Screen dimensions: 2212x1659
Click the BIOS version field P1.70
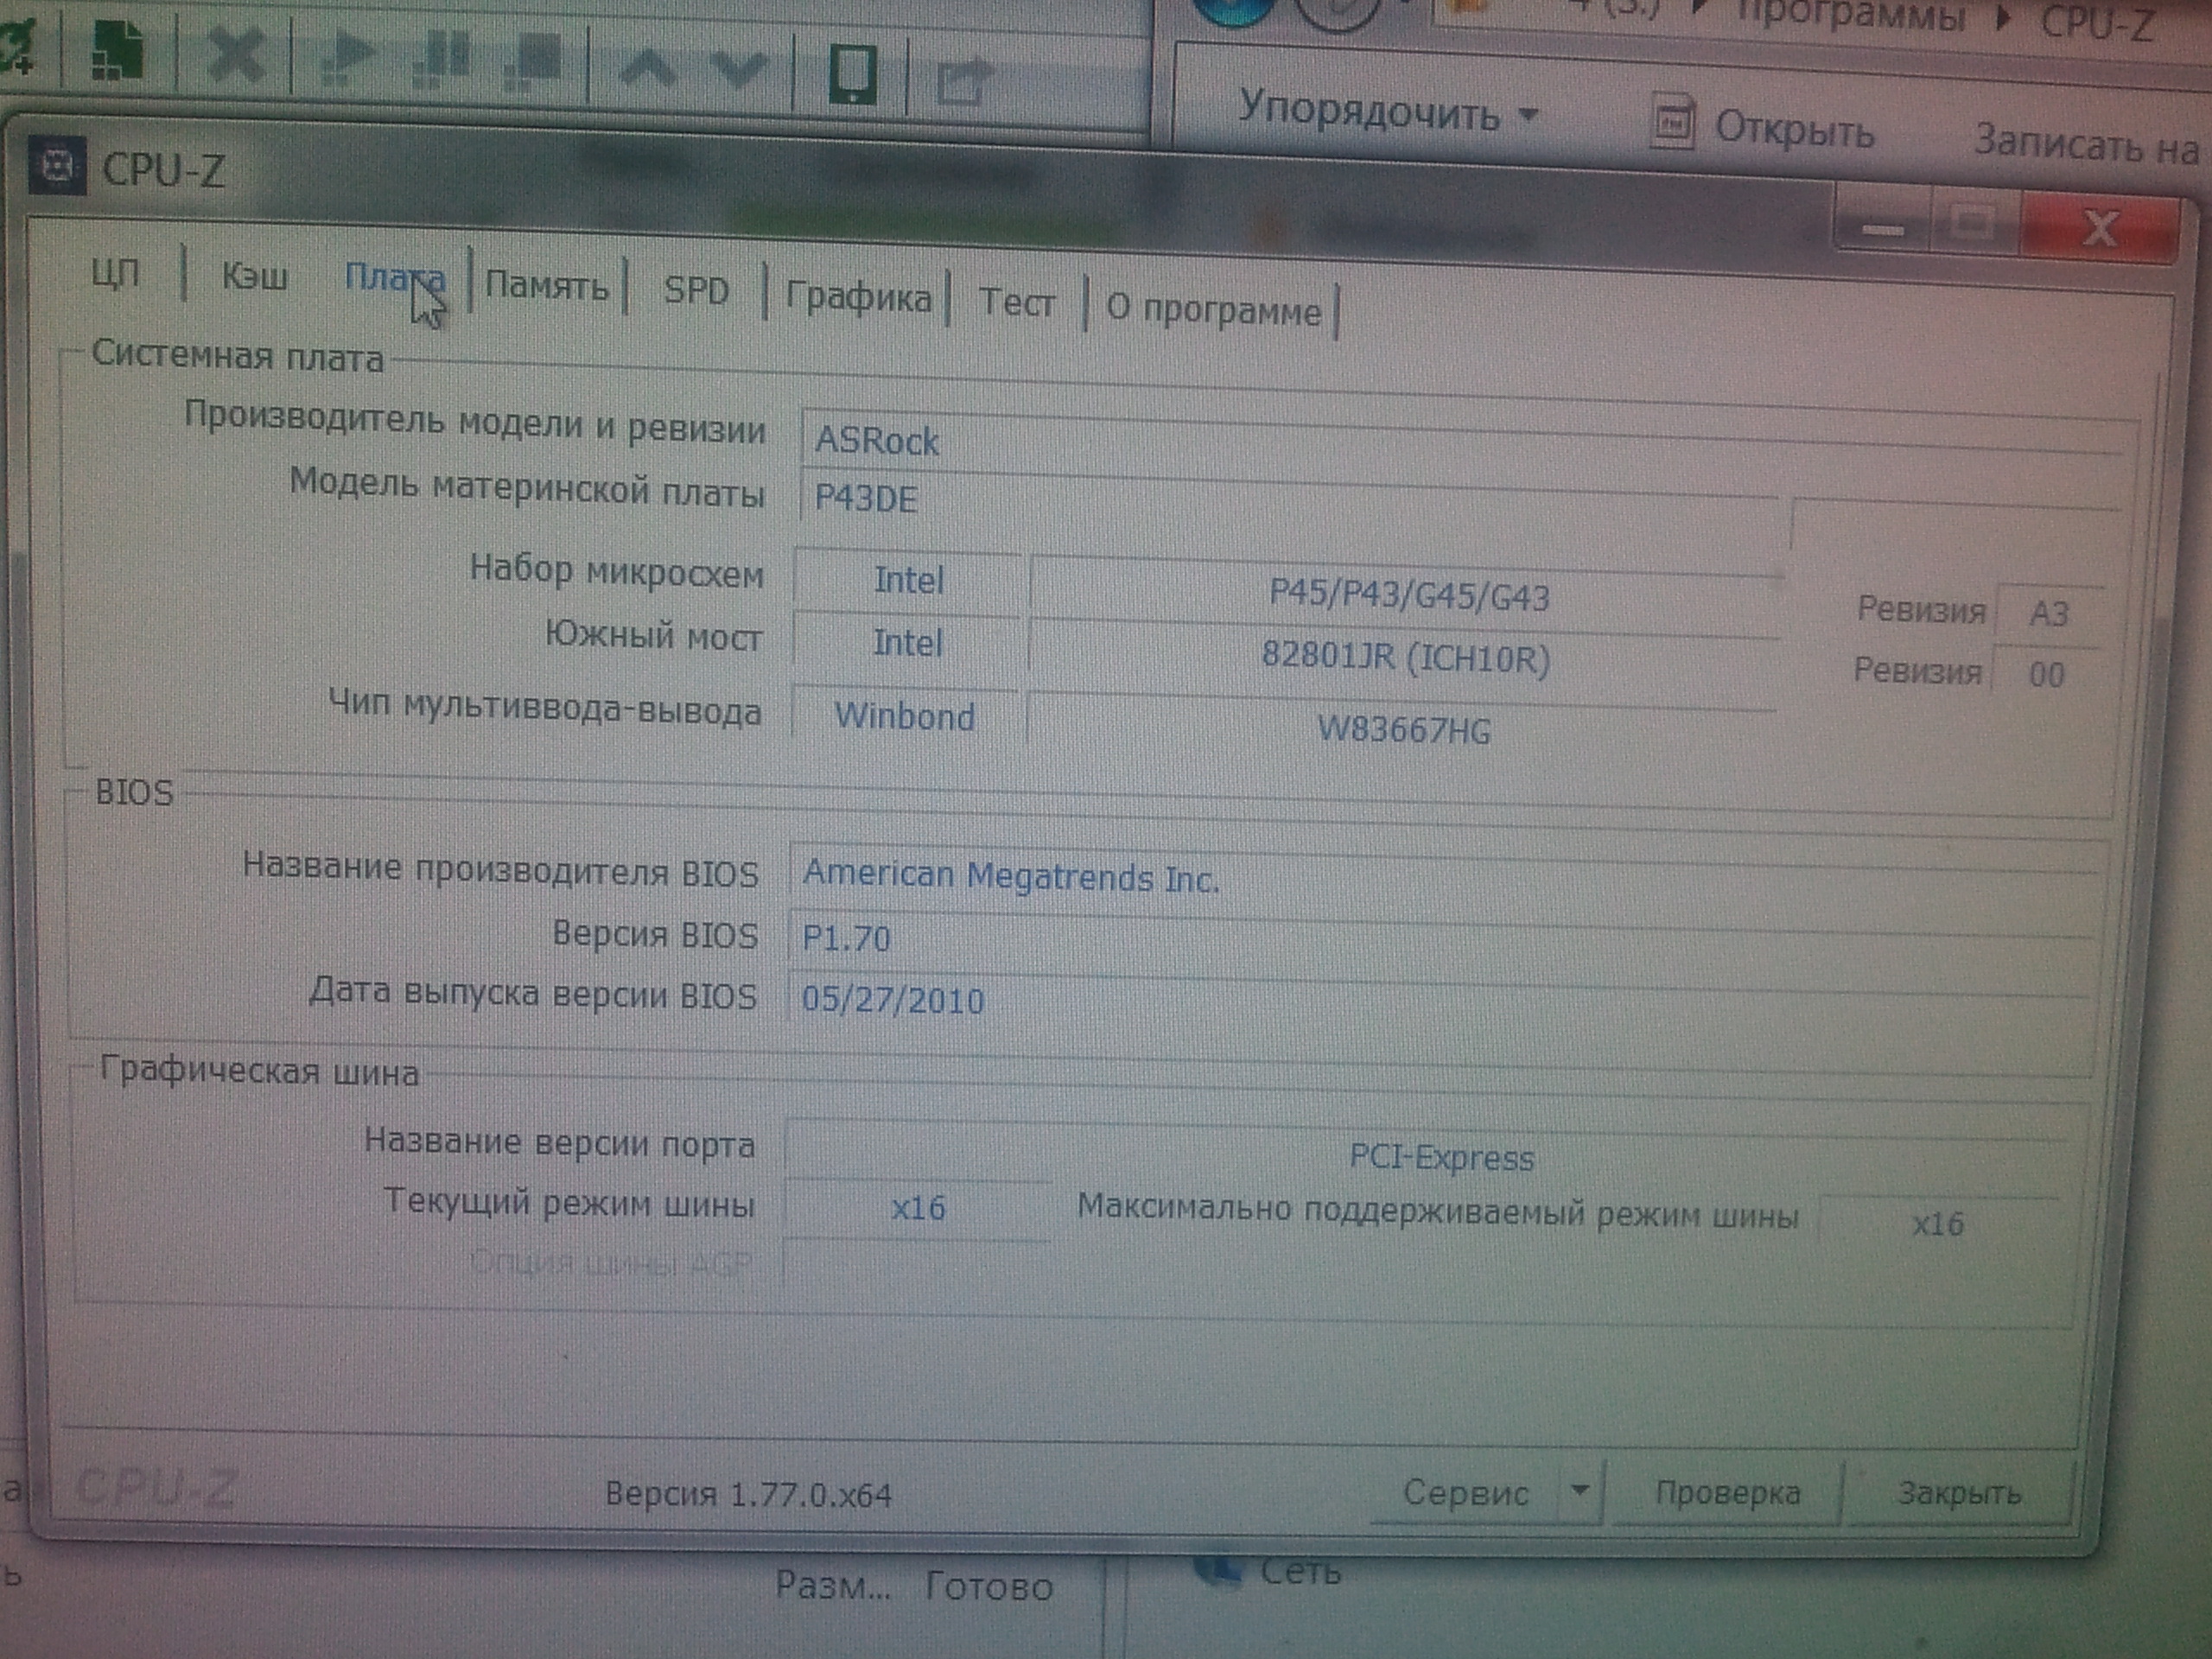click(846, 939)
